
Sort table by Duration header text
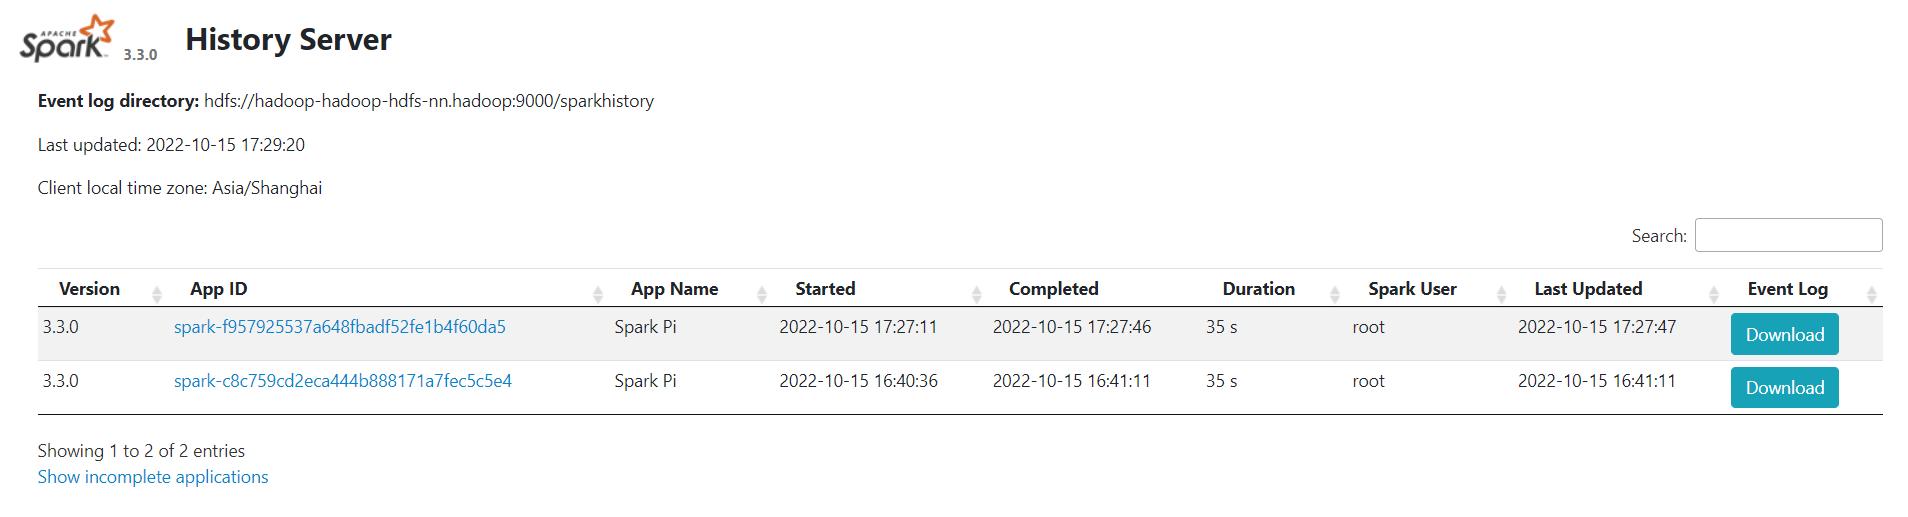click(1258, 289)
